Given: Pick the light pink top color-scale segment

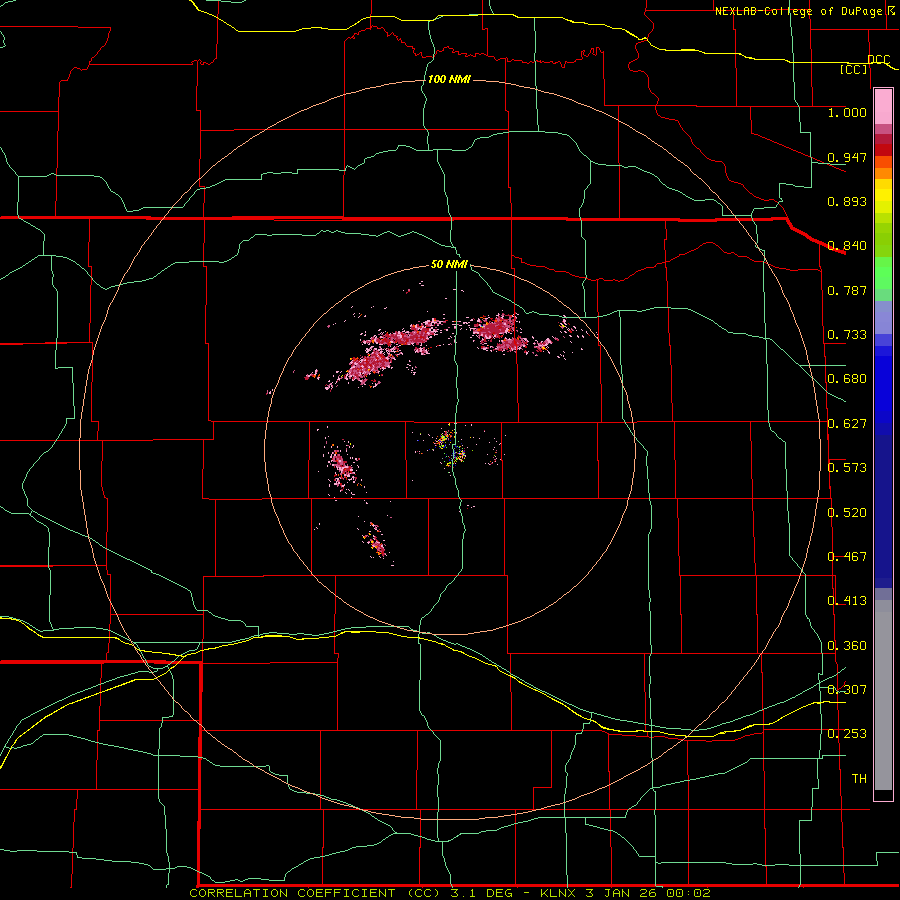Looking at the screenshot, I should [x=883, y=106].
